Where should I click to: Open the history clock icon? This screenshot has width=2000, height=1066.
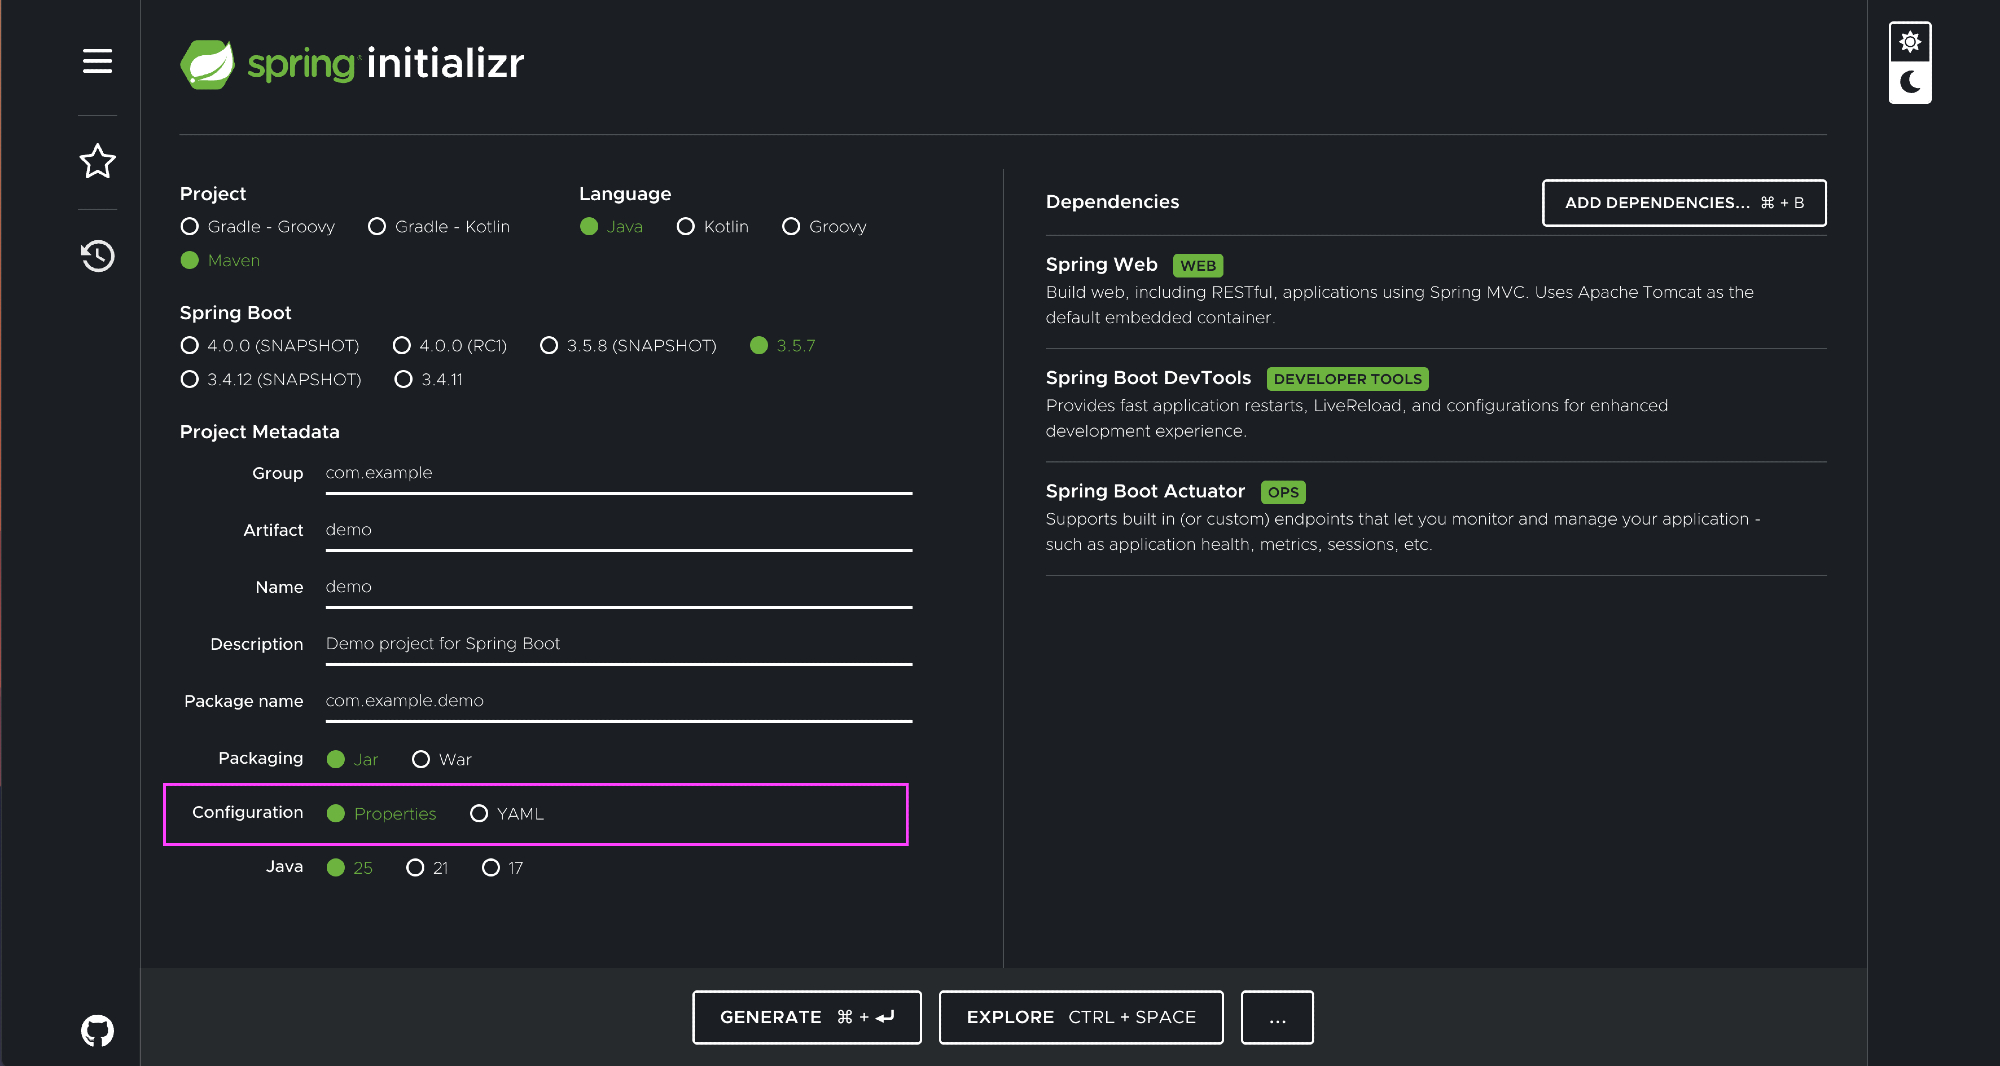(97, 256)
